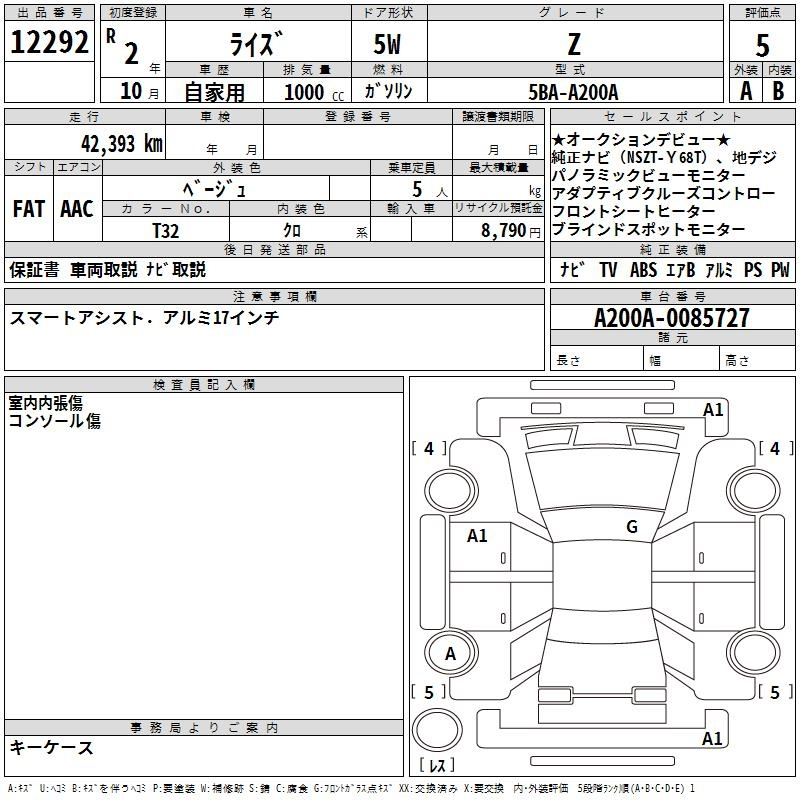Viewport: 800px width, 800px height.
Task: Click the air conditioner code AAC
Action: point(77,209)
